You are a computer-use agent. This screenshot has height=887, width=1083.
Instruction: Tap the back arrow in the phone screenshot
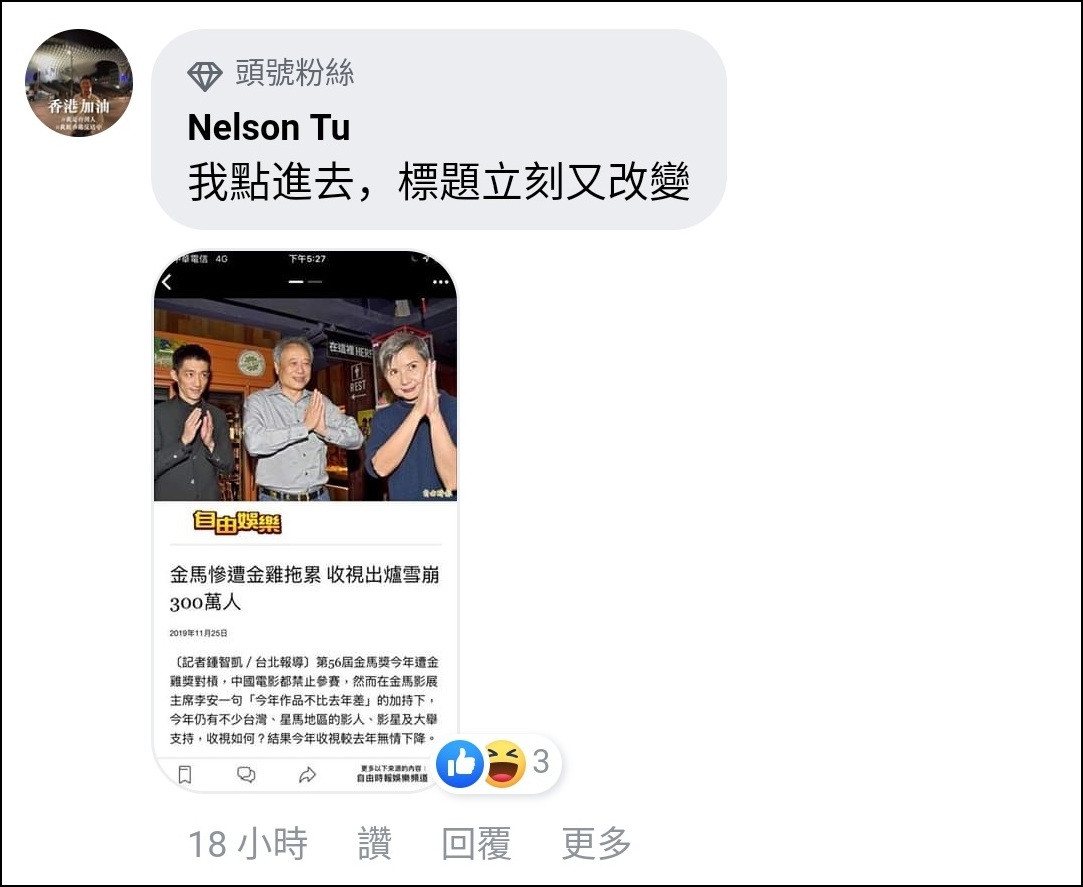click(x=167, y=282)
